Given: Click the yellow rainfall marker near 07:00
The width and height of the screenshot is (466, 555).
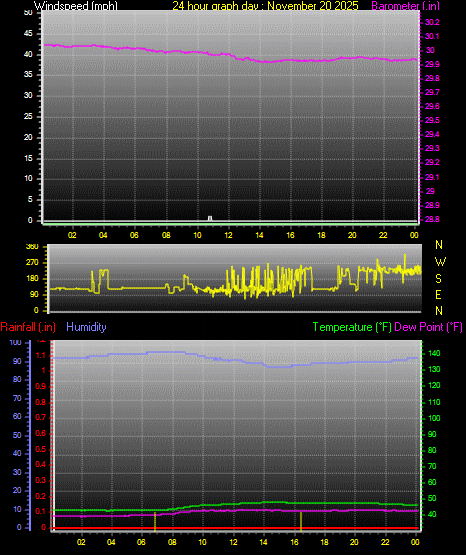Looking at the screenshot, I should (x=155, y=521).
